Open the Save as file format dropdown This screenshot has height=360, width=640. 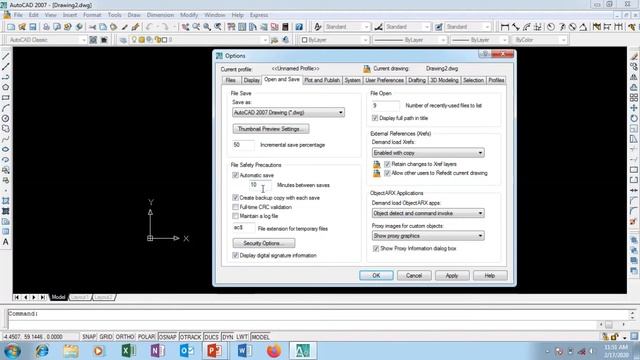click(x=288, y=112)
